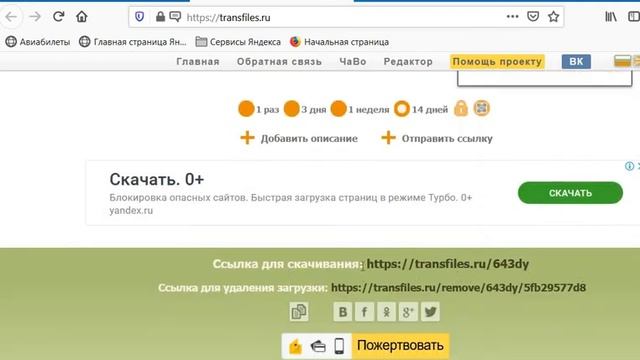Viewport: 640px width, 360px height.
Task: Share link on Odnoklassniki
Action: [x=387, y=312]
